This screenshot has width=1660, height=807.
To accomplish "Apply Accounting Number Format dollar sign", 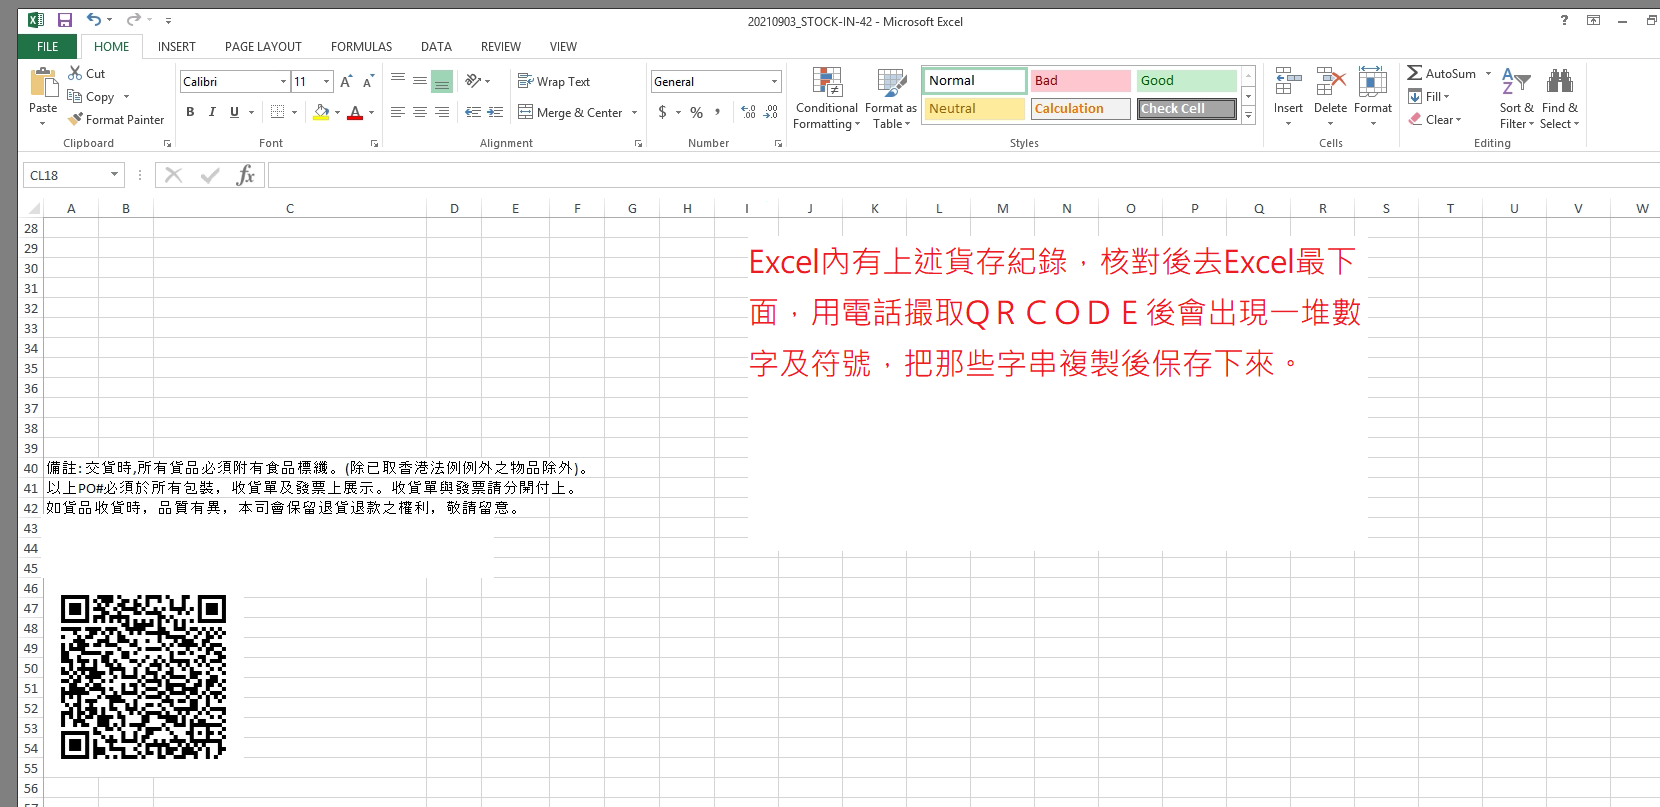I will 662,112.
